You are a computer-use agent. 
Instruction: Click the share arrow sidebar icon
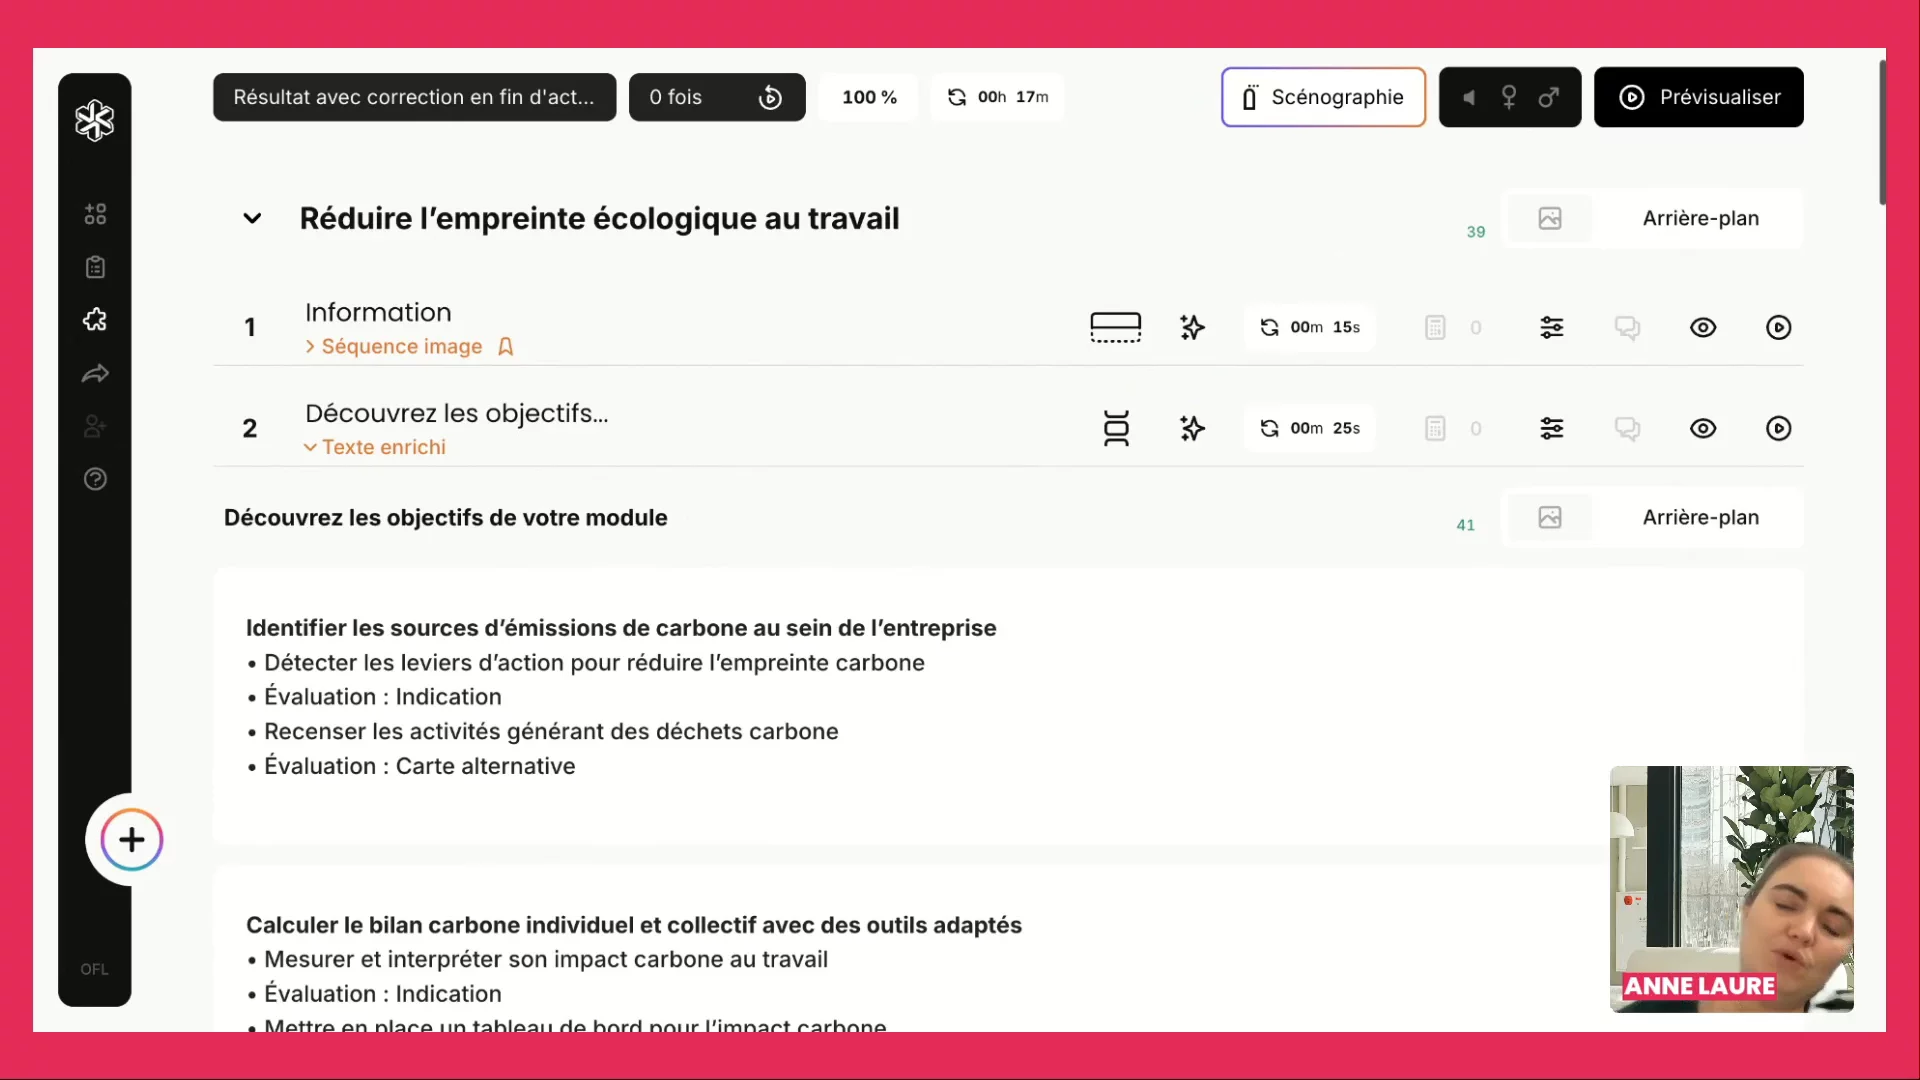click(x=95, y=374)
